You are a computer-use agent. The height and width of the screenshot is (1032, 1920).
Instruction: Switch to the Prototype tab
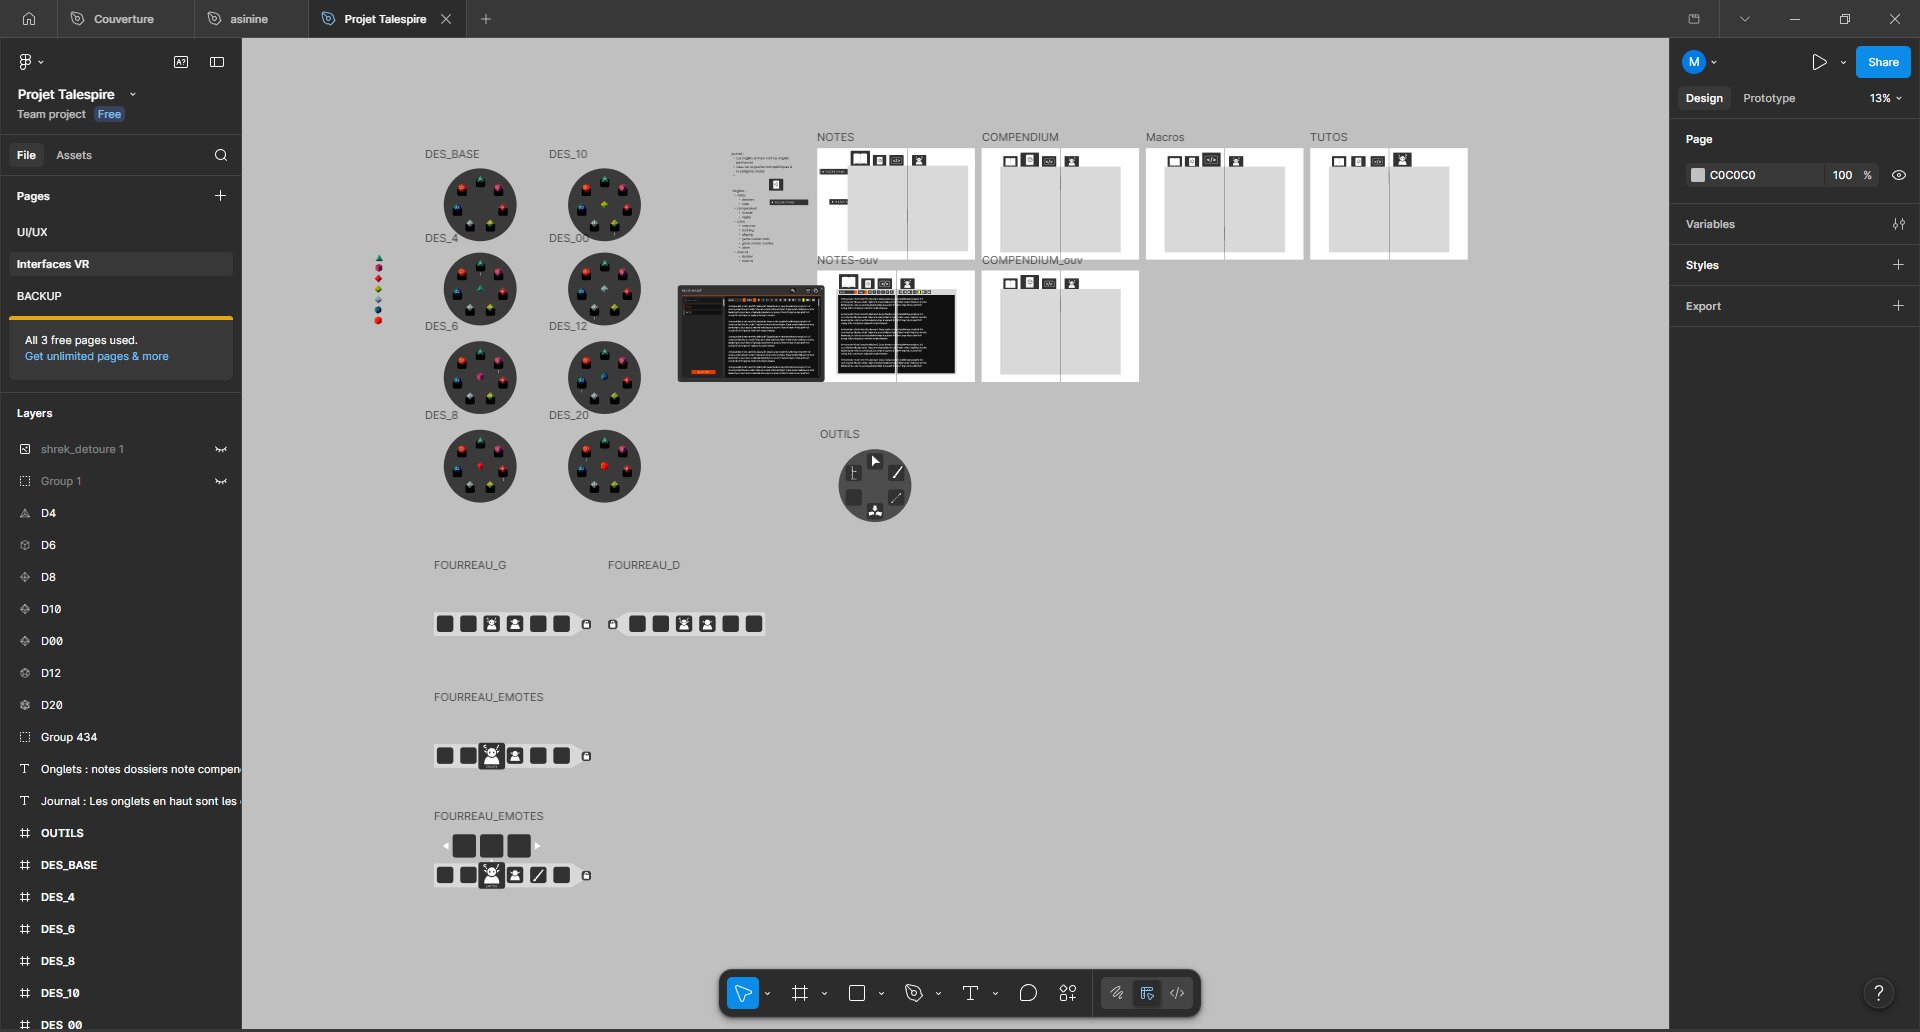click(1768, 98)
